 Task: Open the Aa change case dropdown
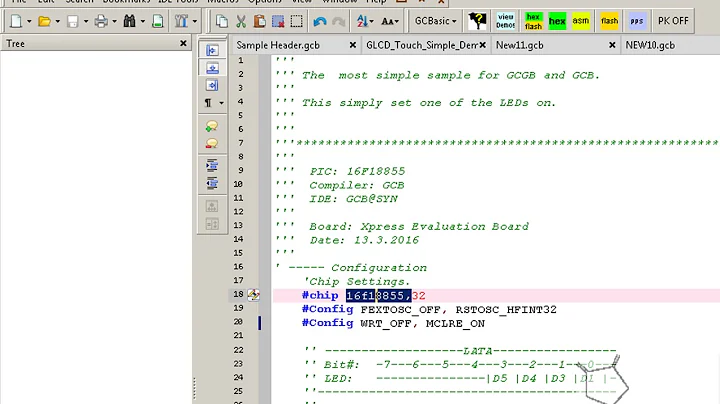pyautogui.click(x=390, y=21)
